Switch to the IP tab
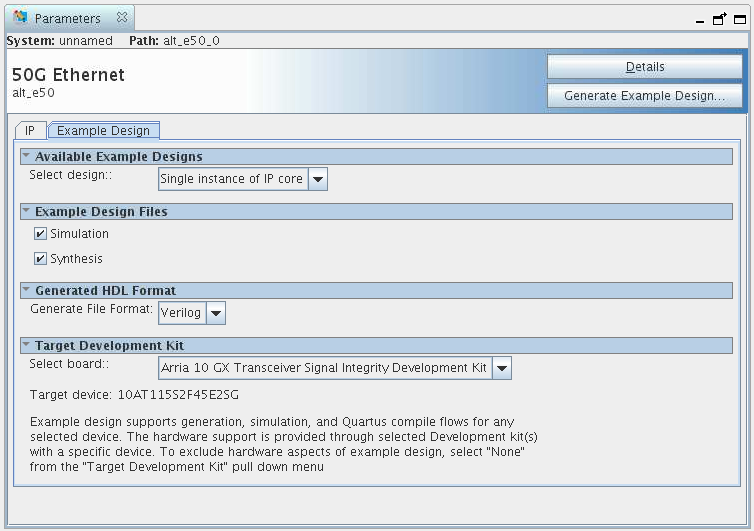This screenshot has height=531, width=754. [x=30, y=131]
